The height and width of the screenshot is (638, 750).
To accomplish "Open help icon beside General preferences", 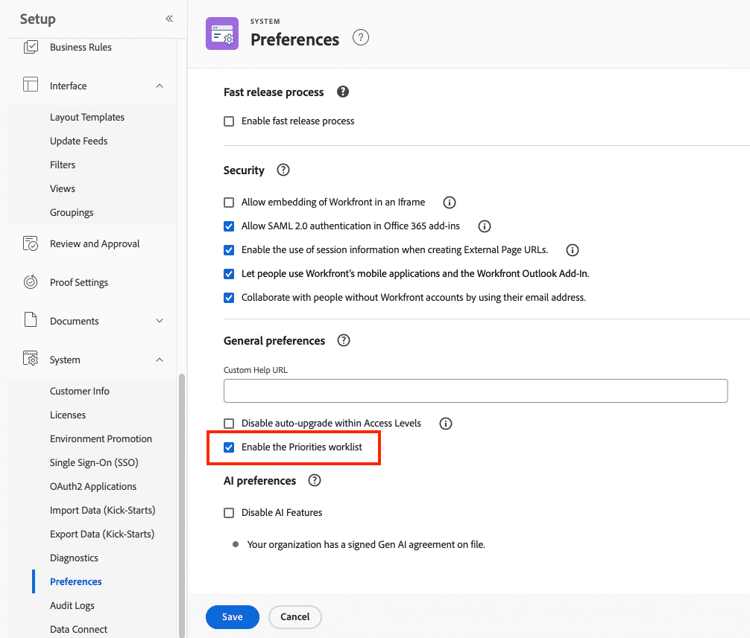I will [343, 341].
